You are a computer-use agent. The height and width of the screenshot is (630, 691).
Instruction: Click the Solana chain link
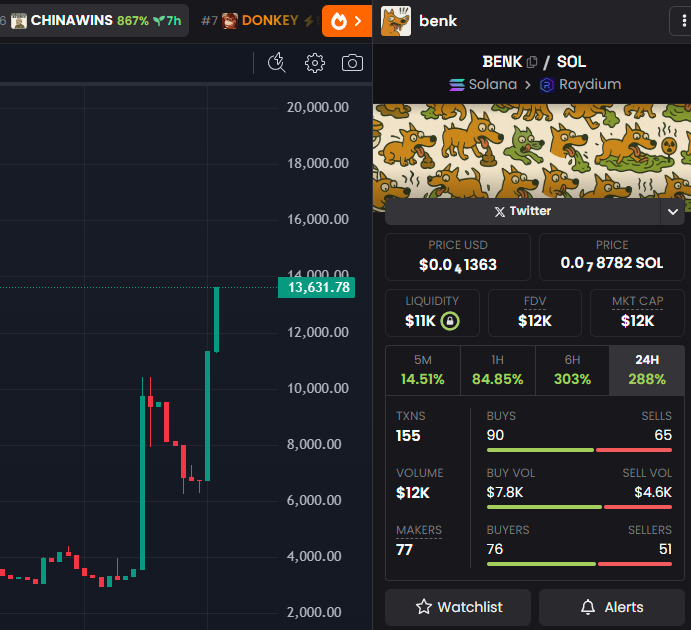(x=483, y=84)
